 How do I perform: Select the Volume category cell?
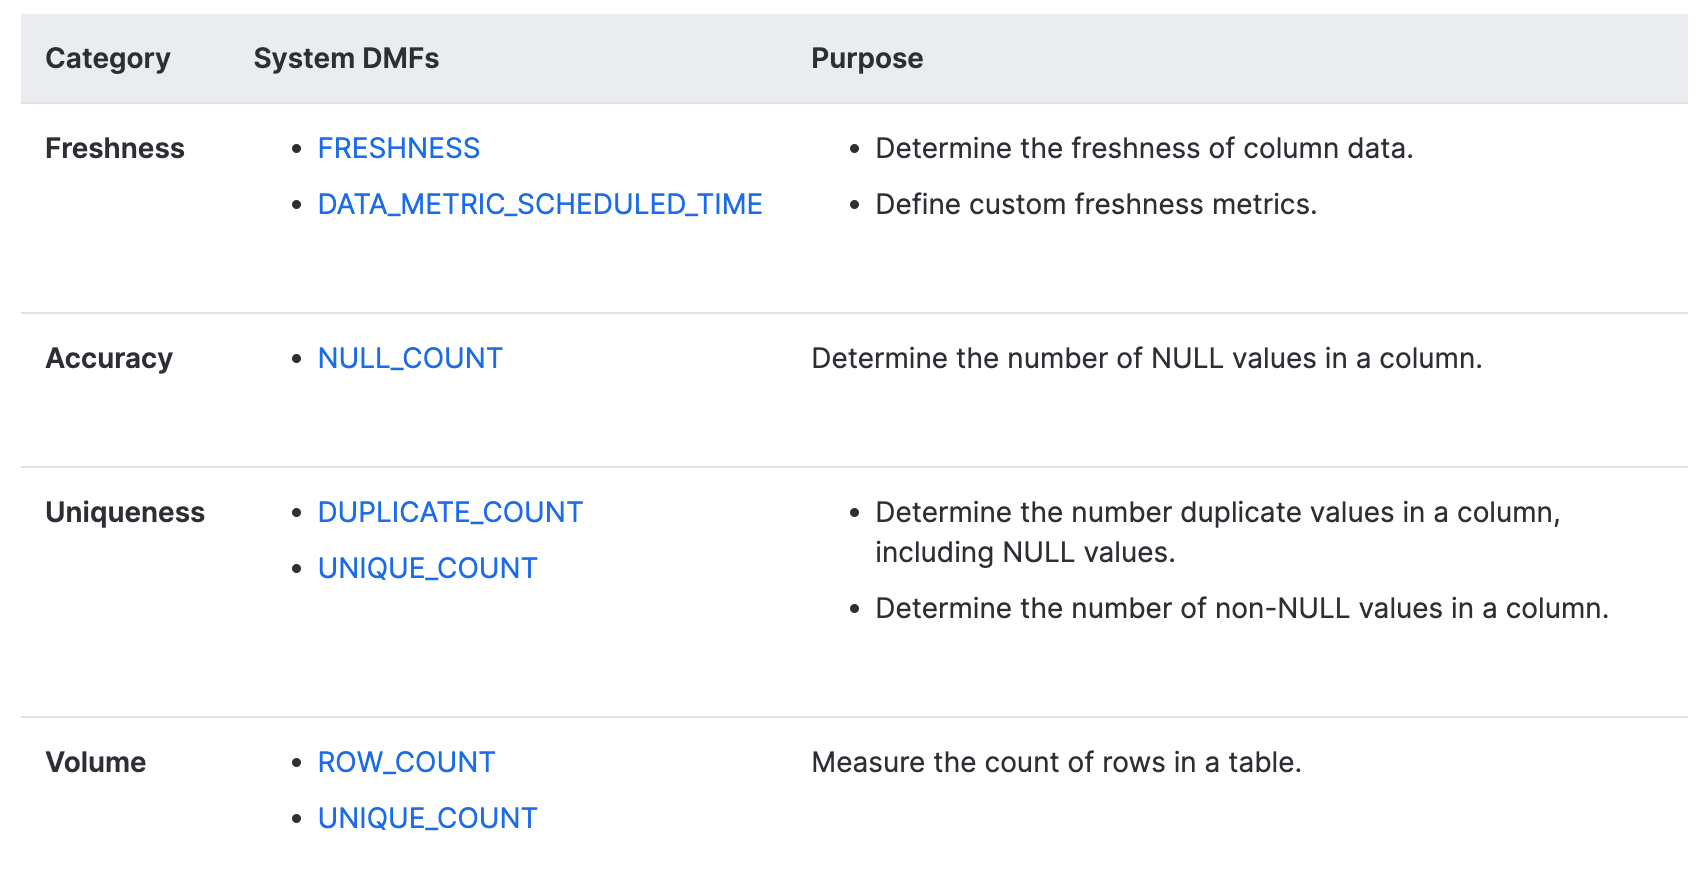click(96, 762)
